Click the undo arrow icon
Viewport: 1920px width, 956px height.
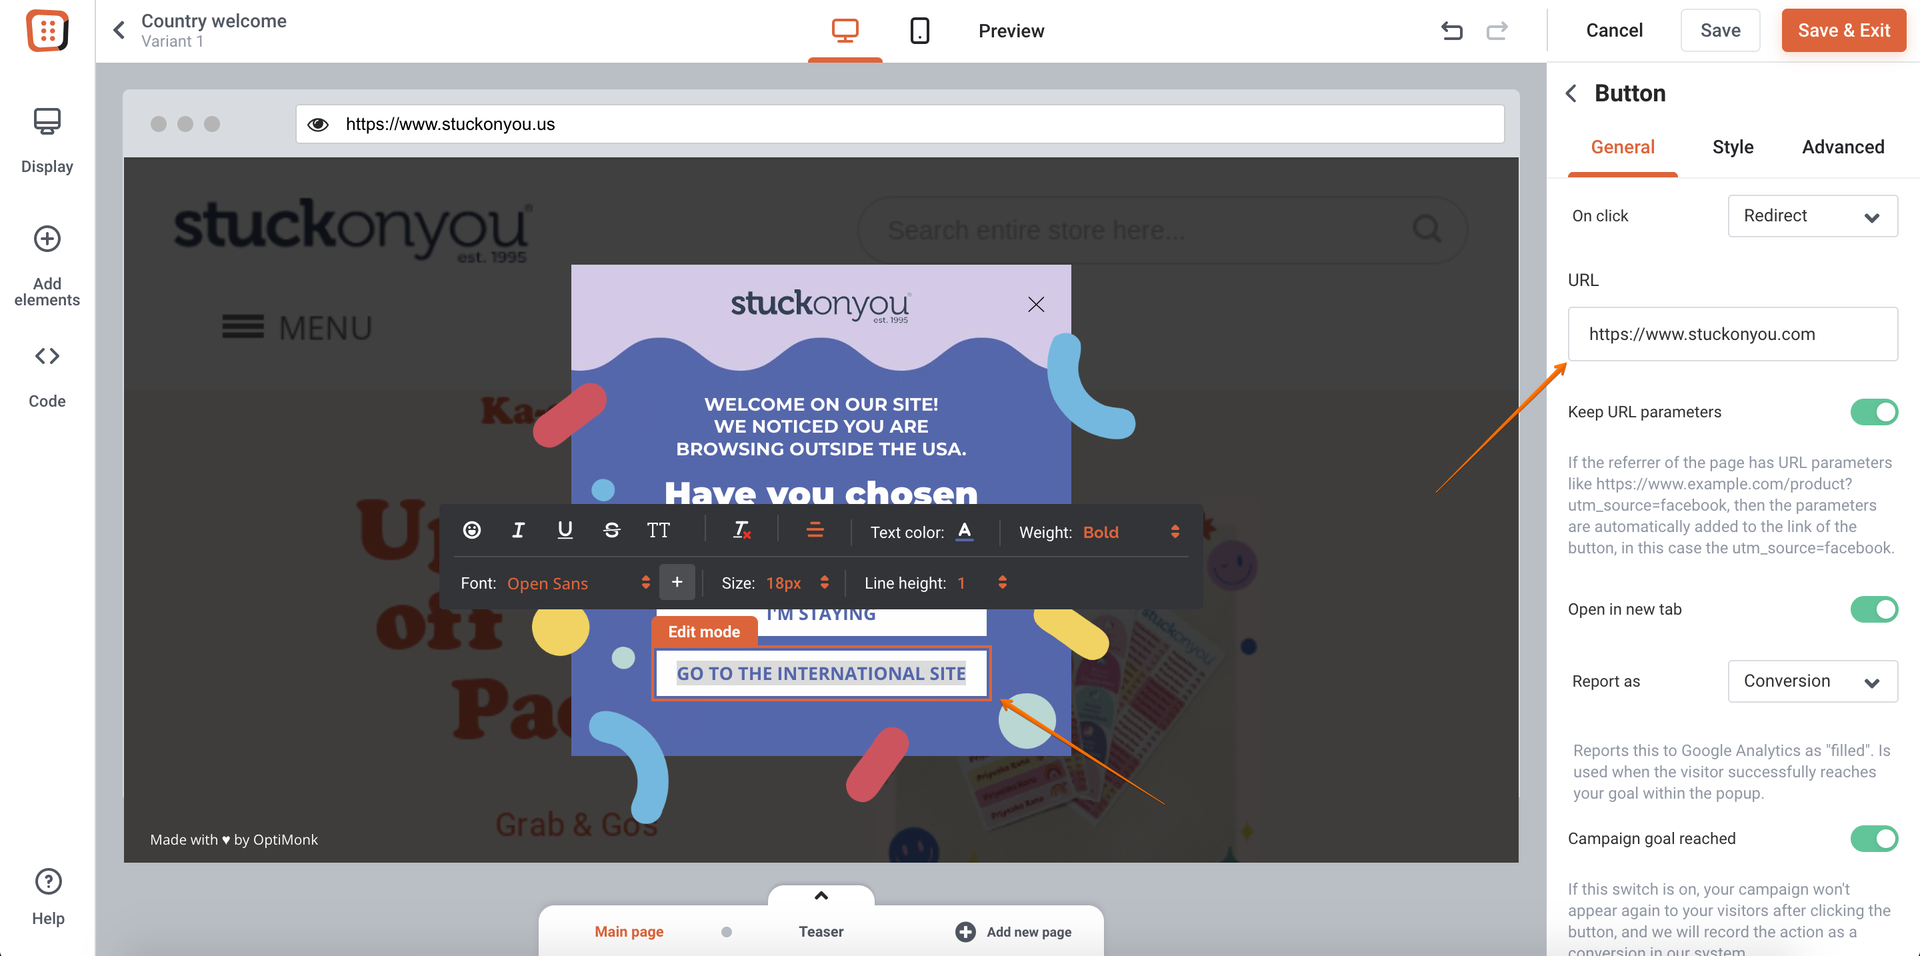(x=1452, y=31)
